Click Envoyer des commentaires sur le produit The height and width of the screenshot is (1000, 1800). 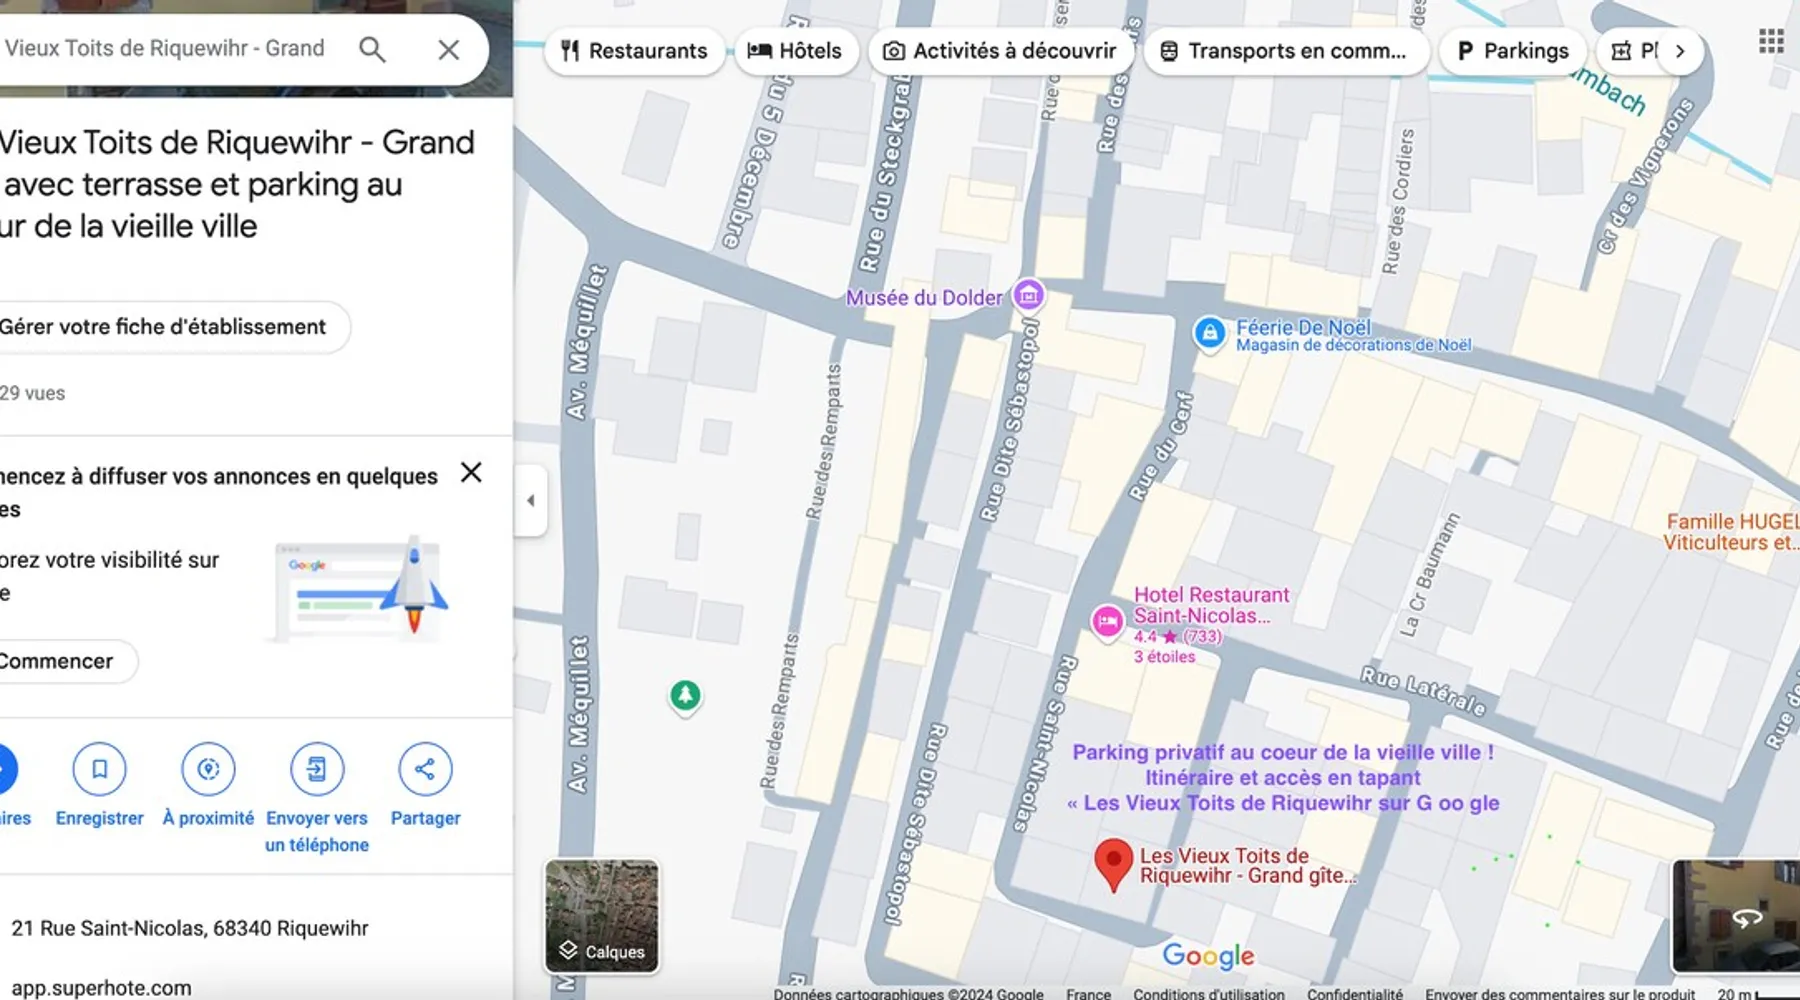(1560, 993)
